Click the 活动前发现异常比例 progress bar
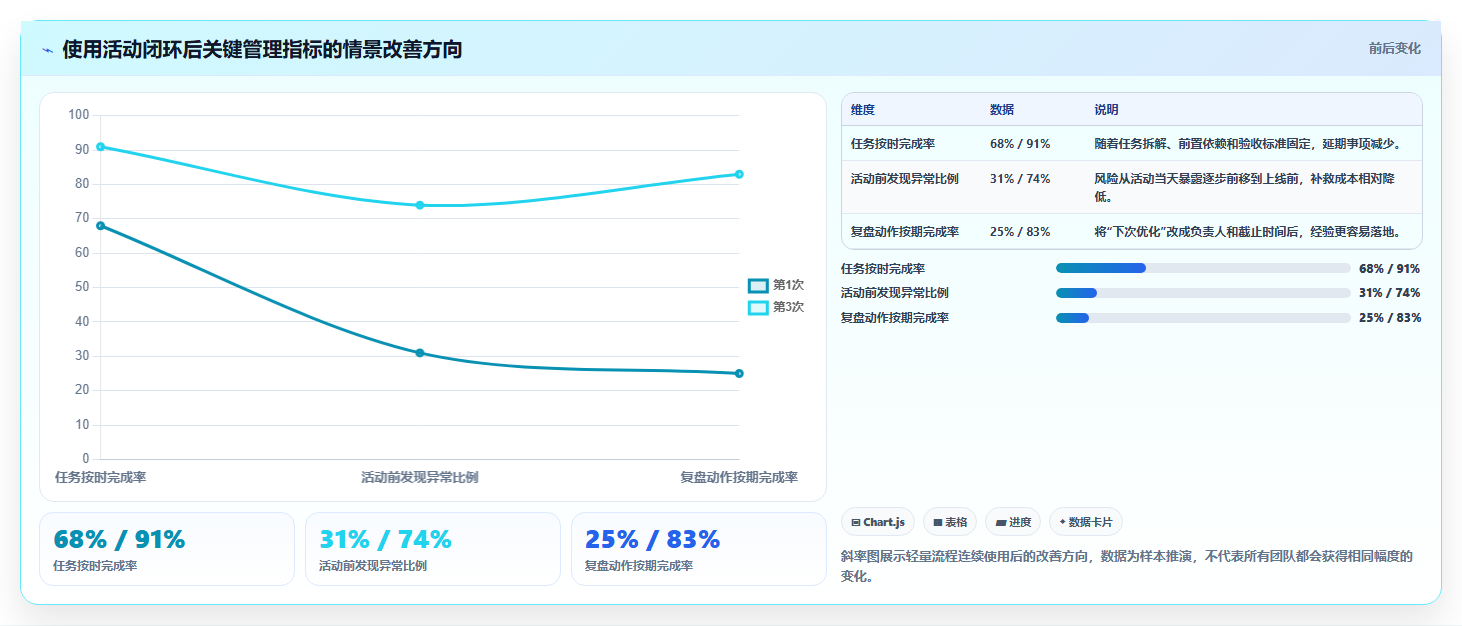The image size is (1462, 626). (1203, 293)
